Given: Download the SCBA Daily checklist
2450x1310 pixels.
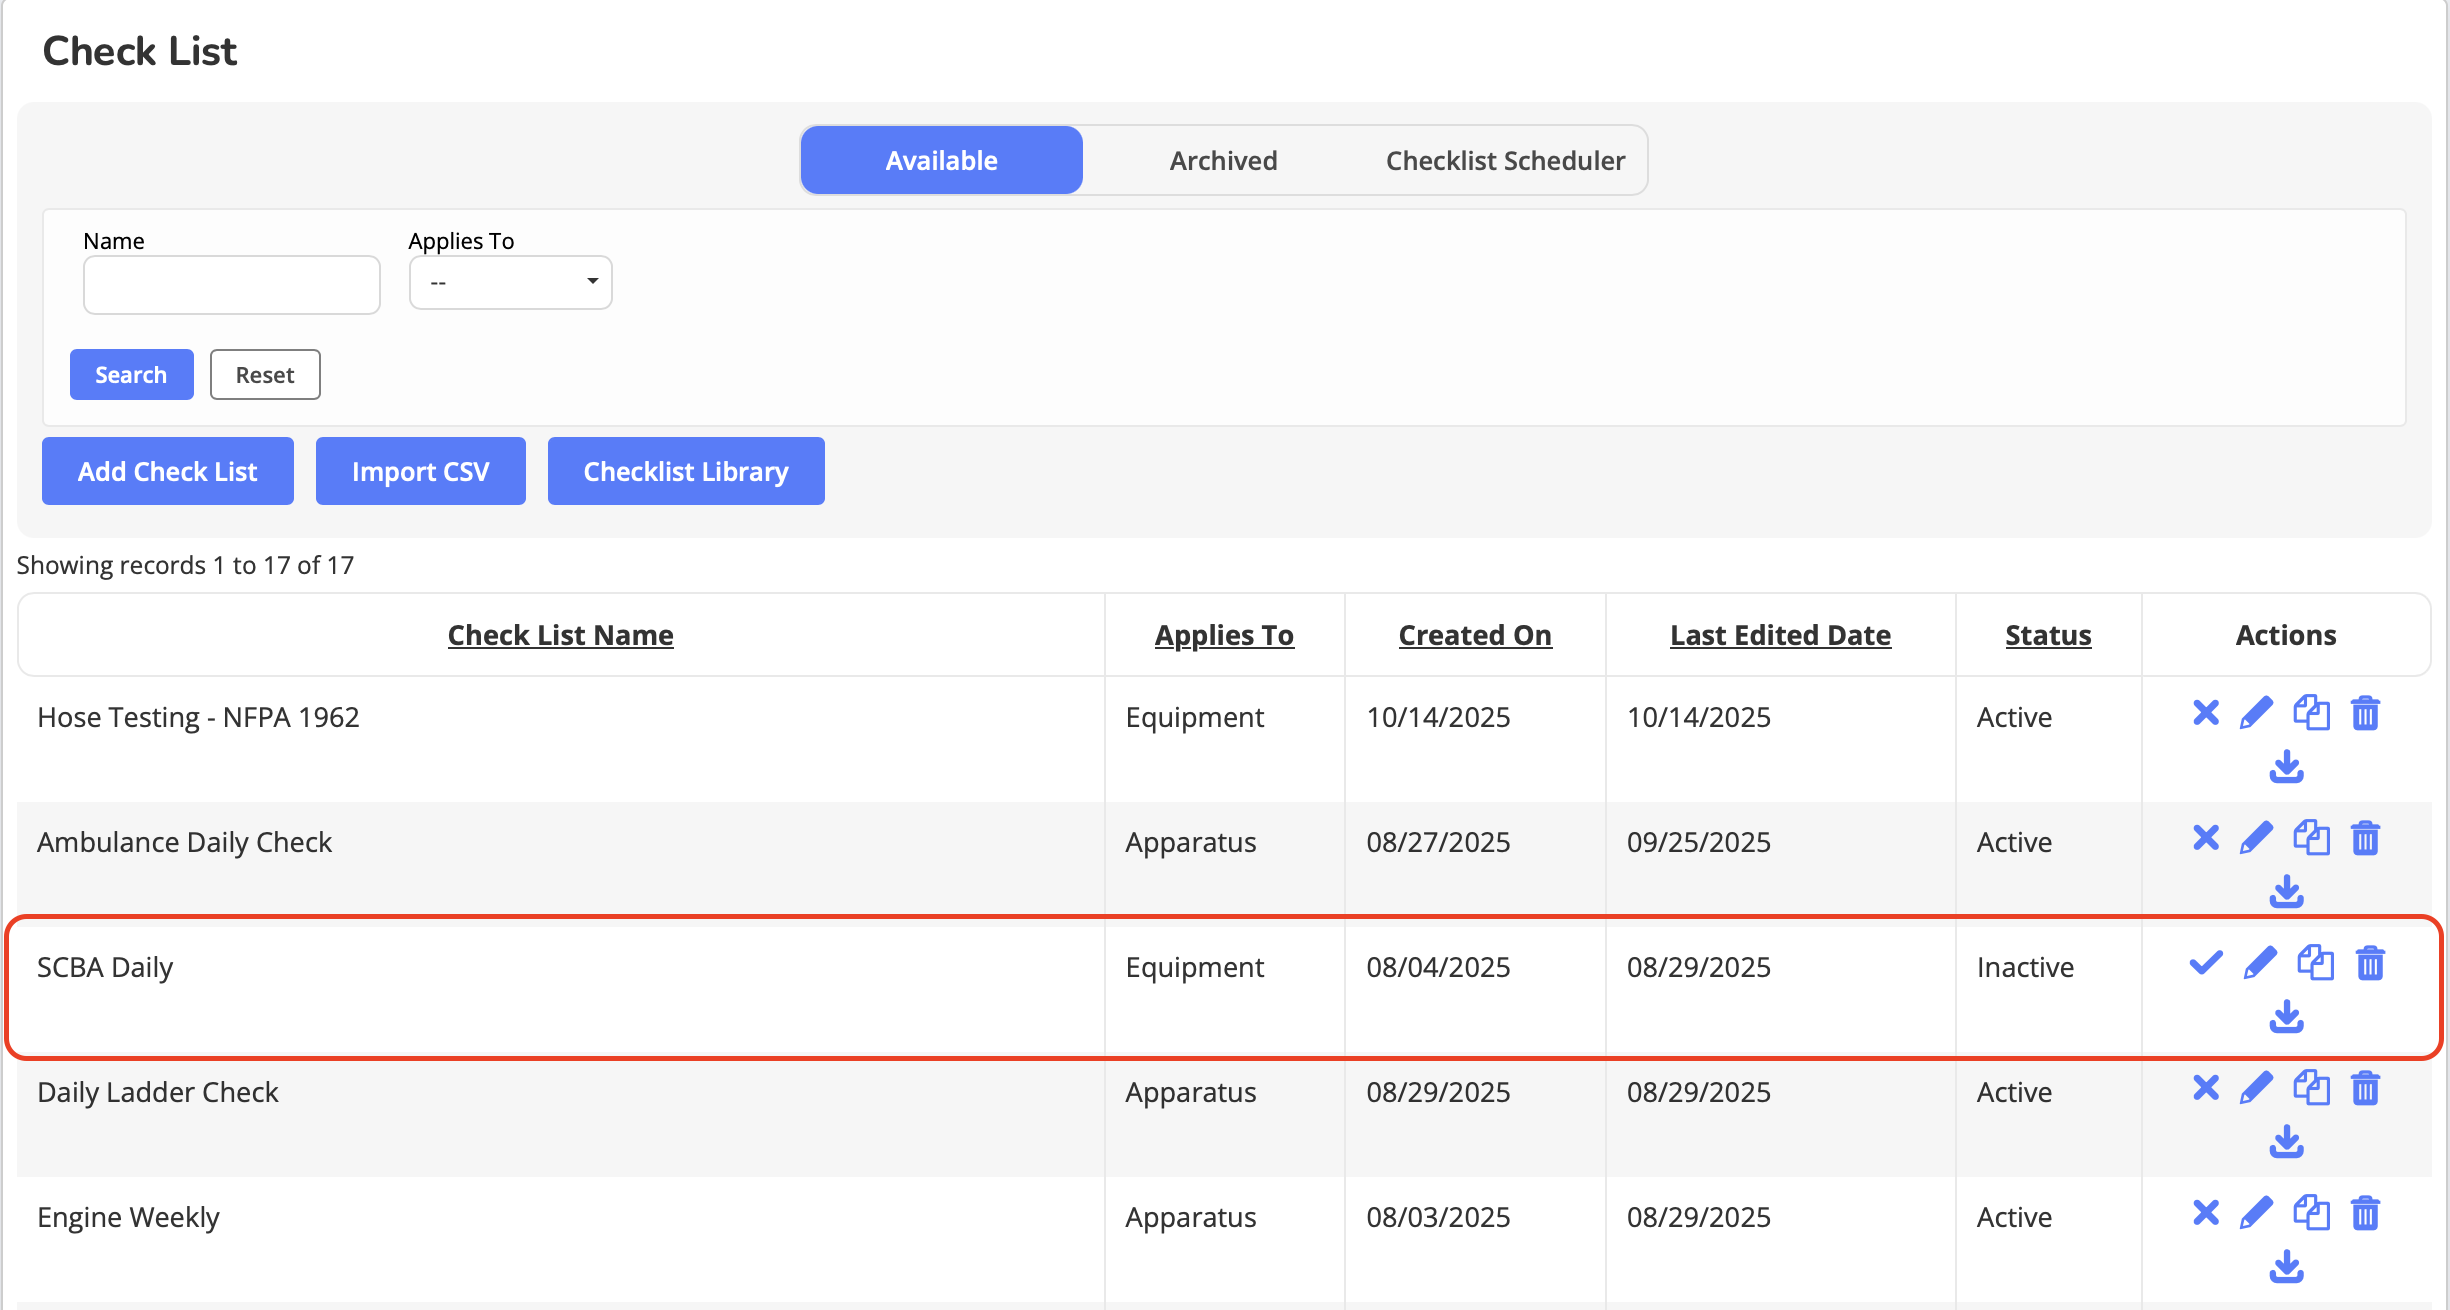Looking at the screenshot, I should pyautogui.click(x=2286, y=1017).
